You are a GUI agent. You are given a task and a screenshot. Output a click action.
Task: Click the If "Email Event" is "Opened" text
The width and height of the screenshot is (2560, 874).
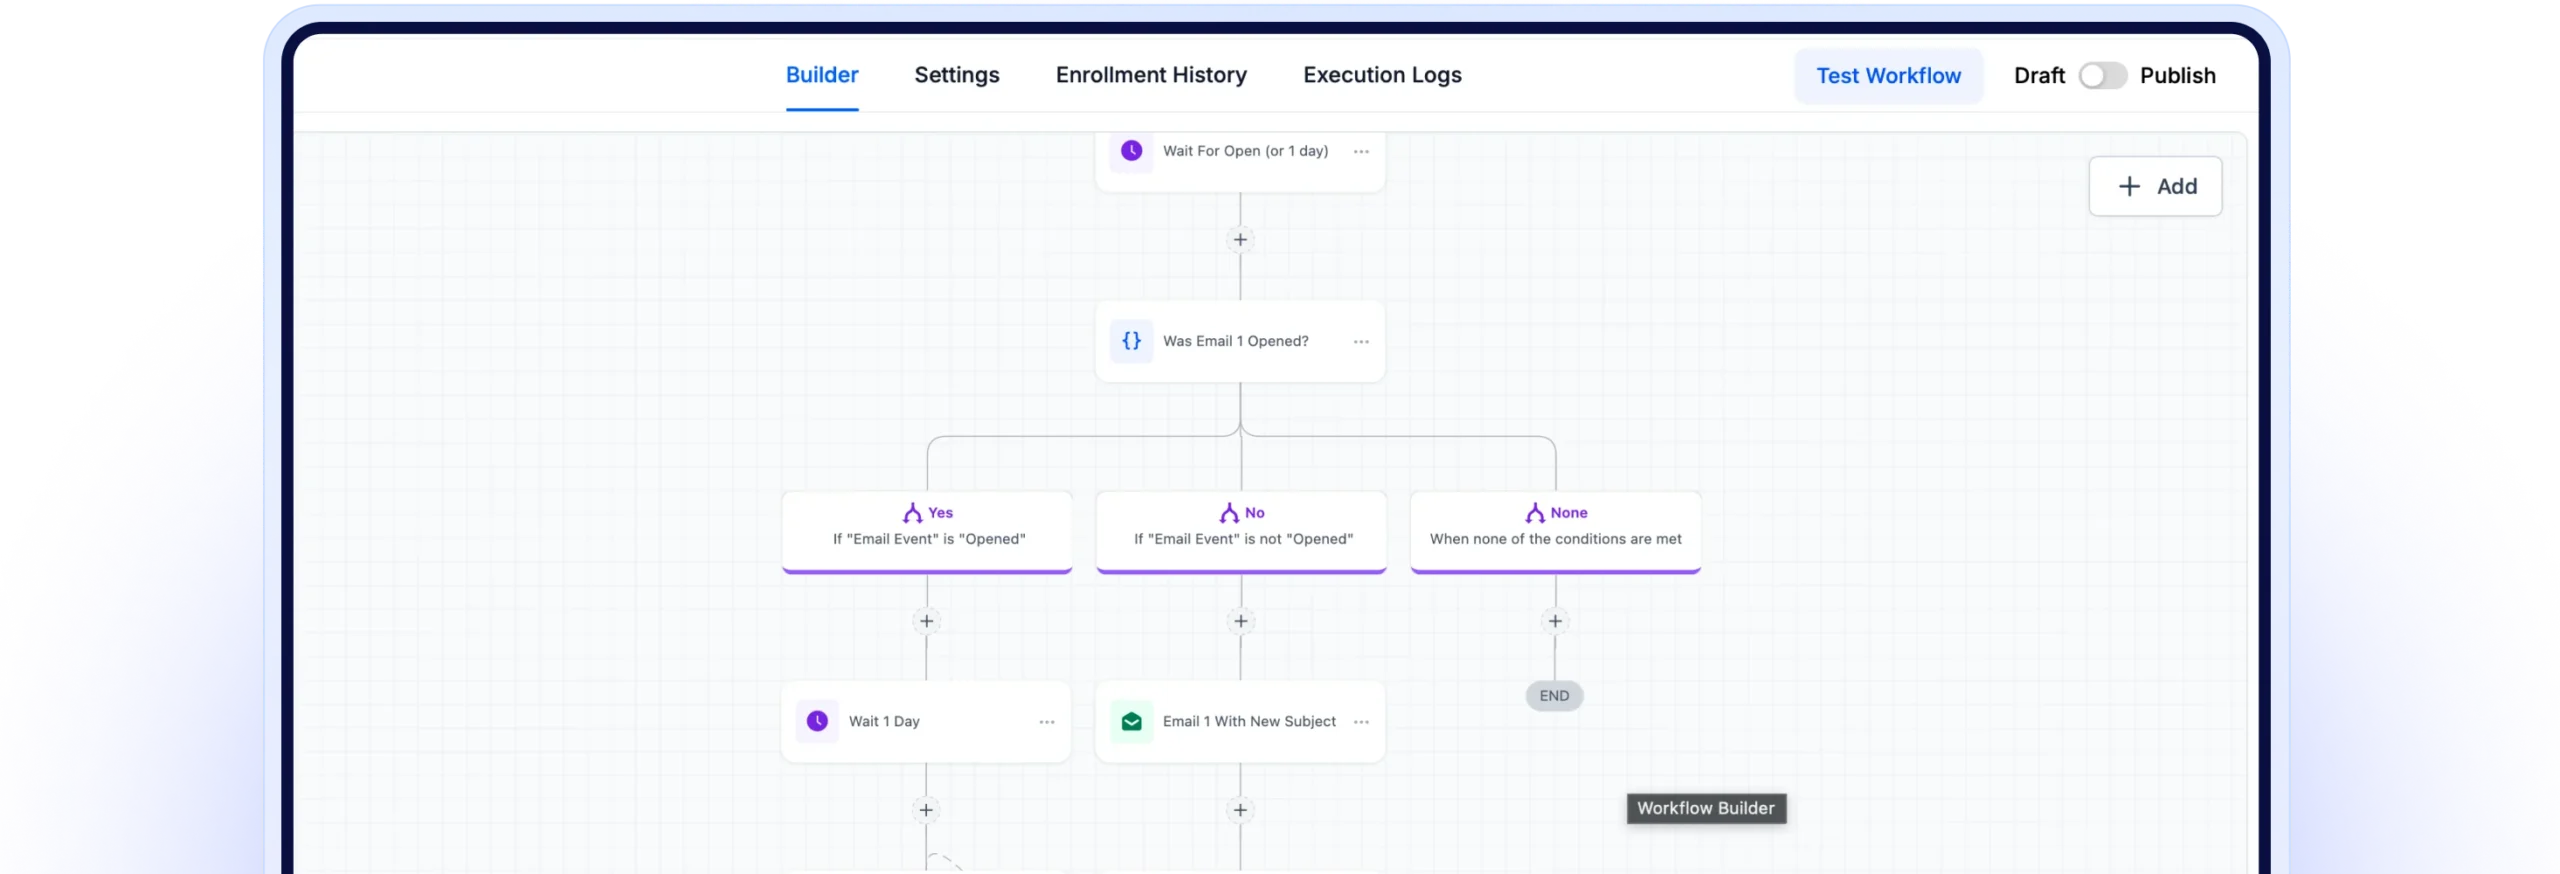(929, 539)
